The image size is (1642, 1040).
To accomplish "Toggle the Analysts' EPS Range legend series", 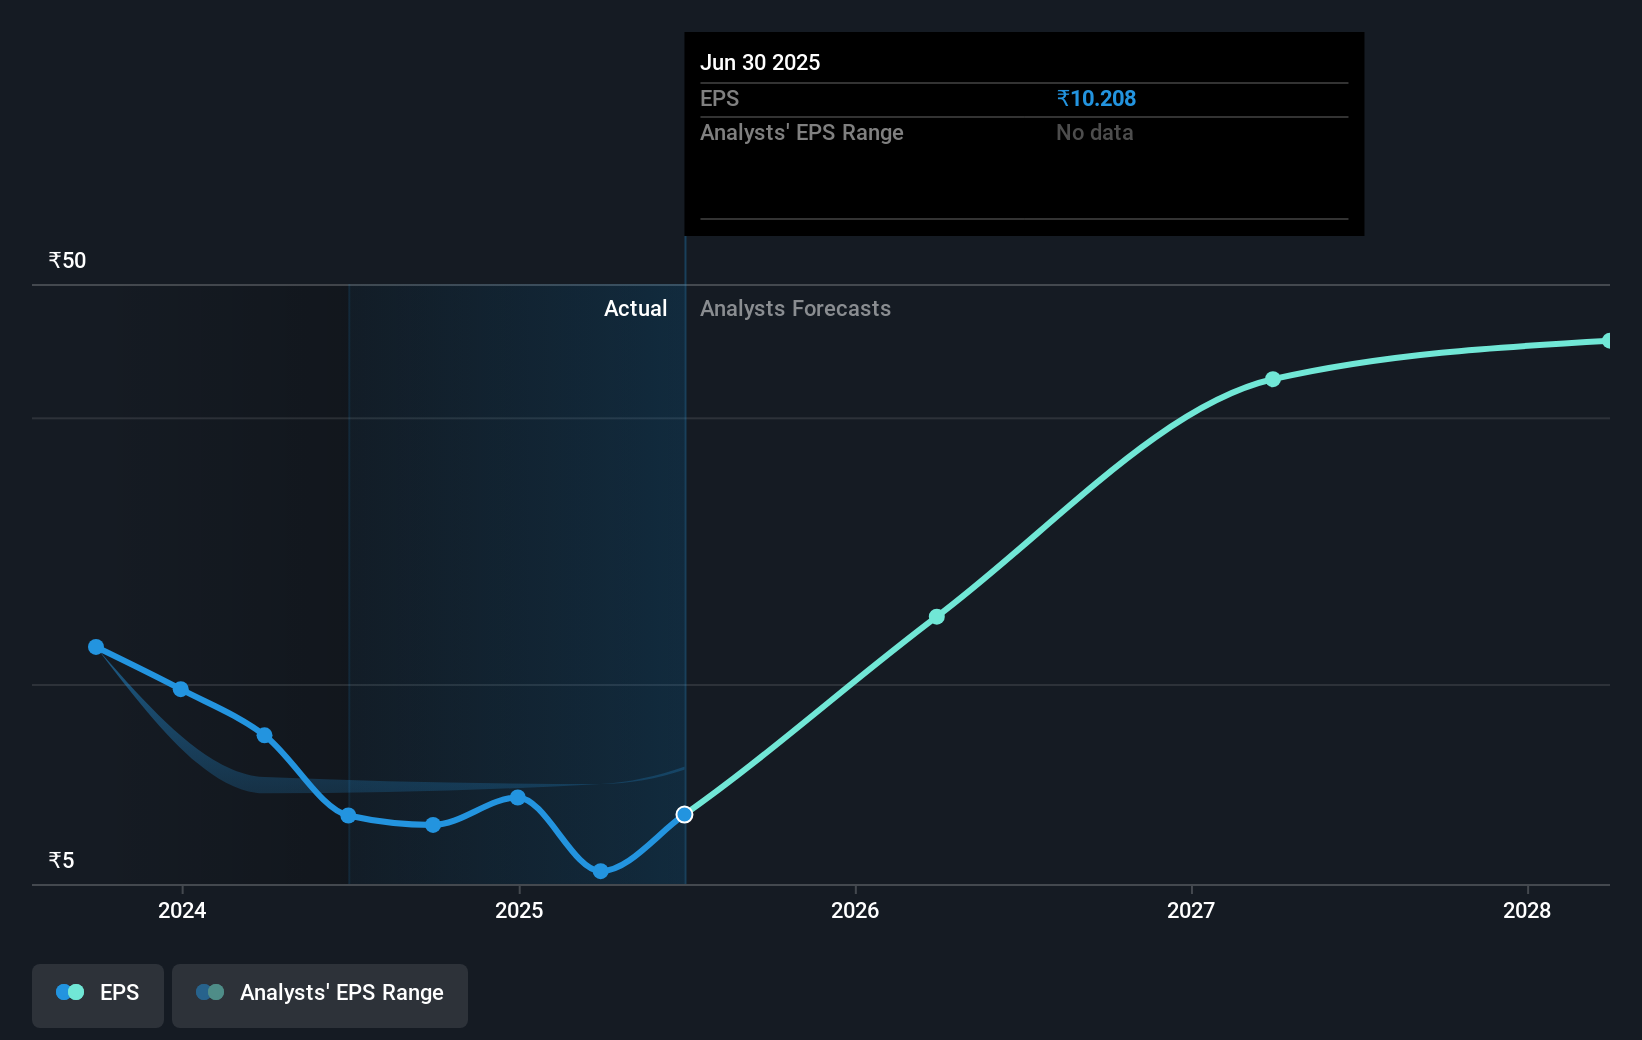I will pos(320,995).
